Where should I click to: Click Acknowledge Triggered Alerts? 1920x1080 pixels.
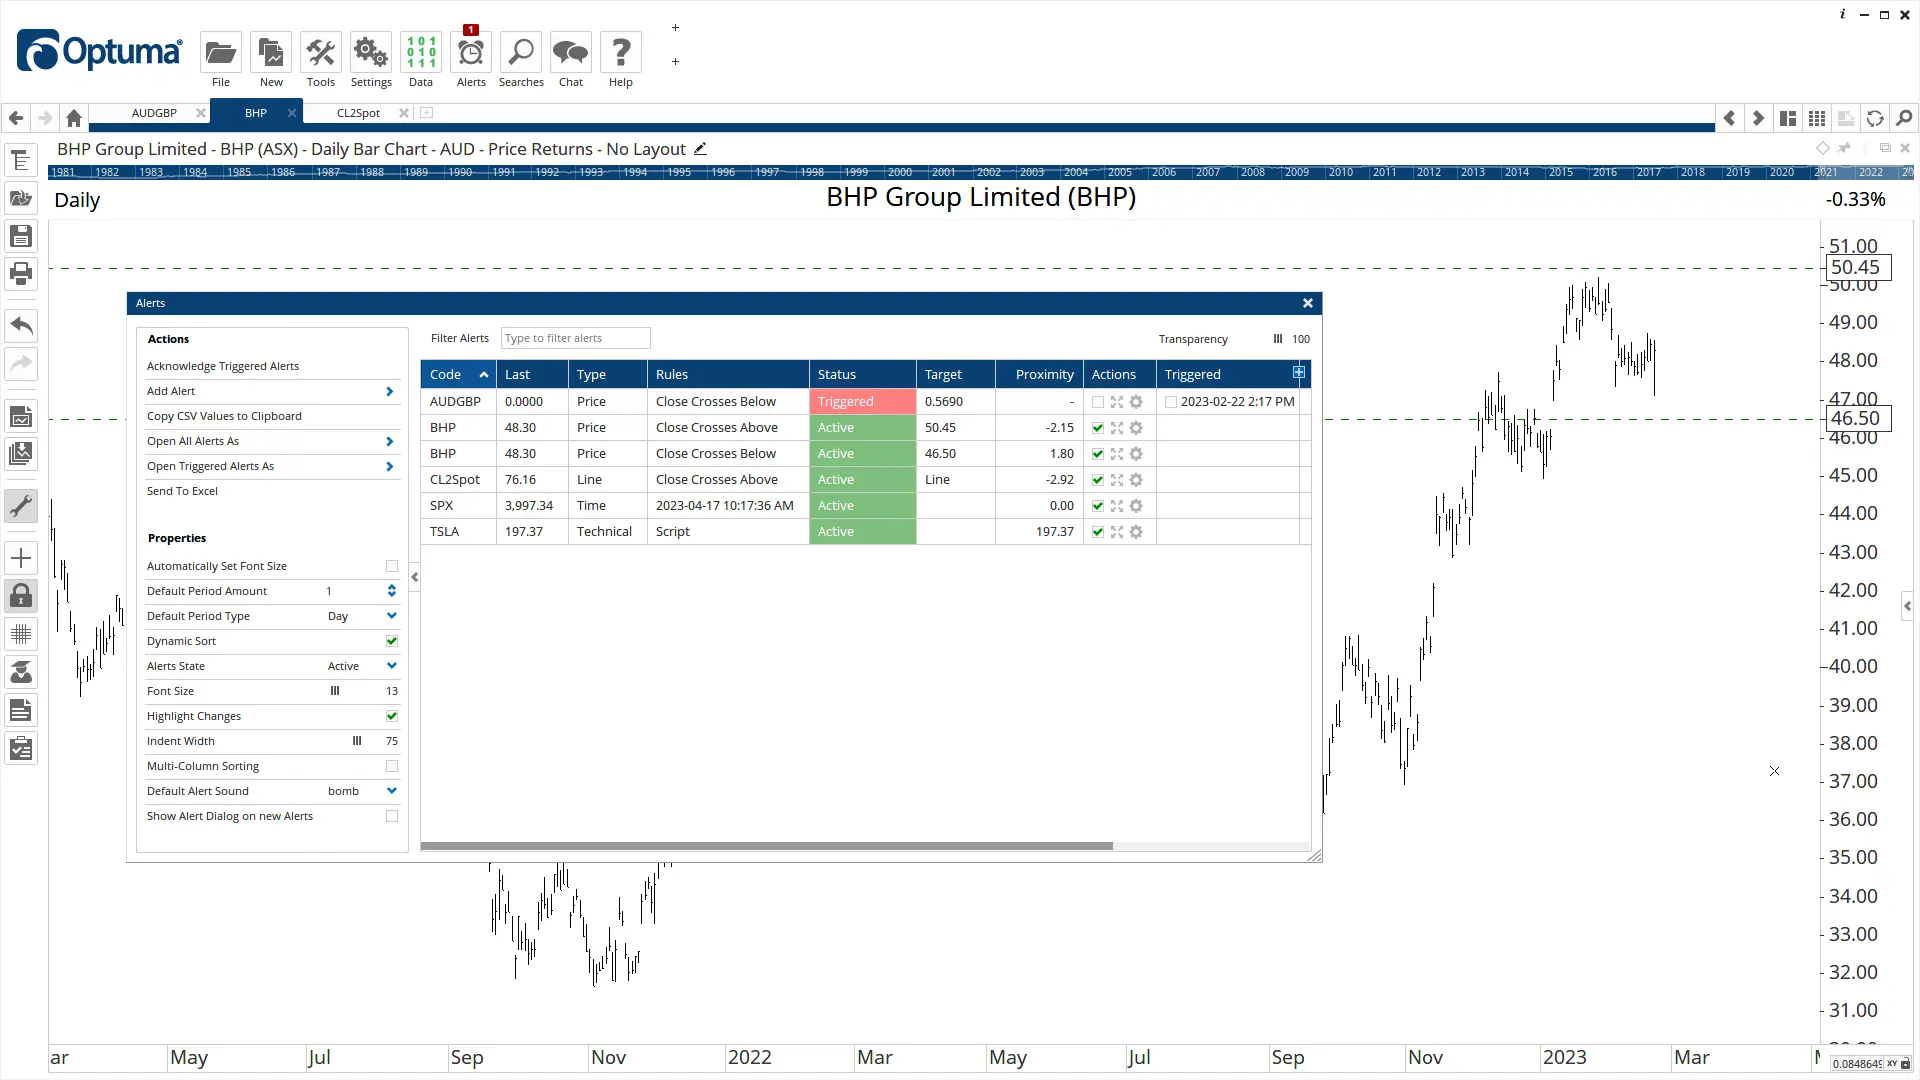[223, 366]
